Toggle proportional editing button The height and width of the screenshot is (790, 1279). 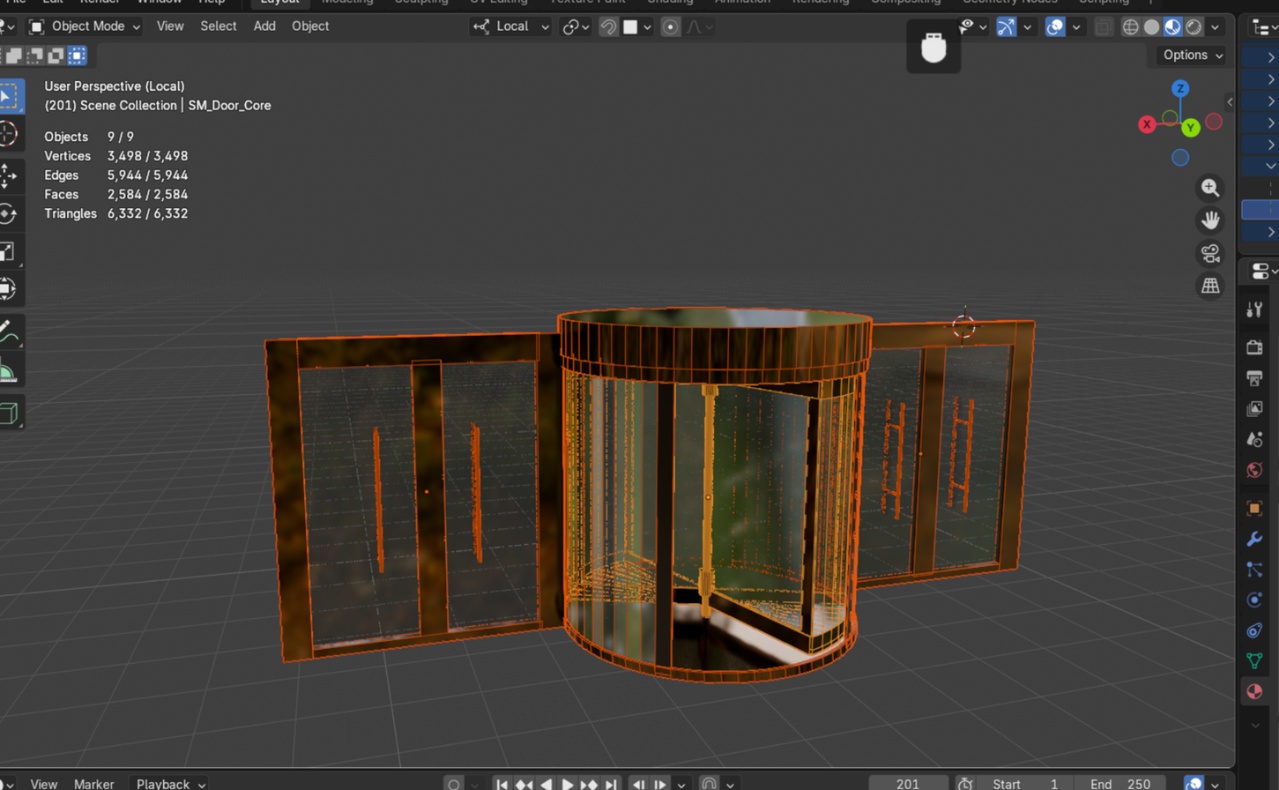pos(671,27)
